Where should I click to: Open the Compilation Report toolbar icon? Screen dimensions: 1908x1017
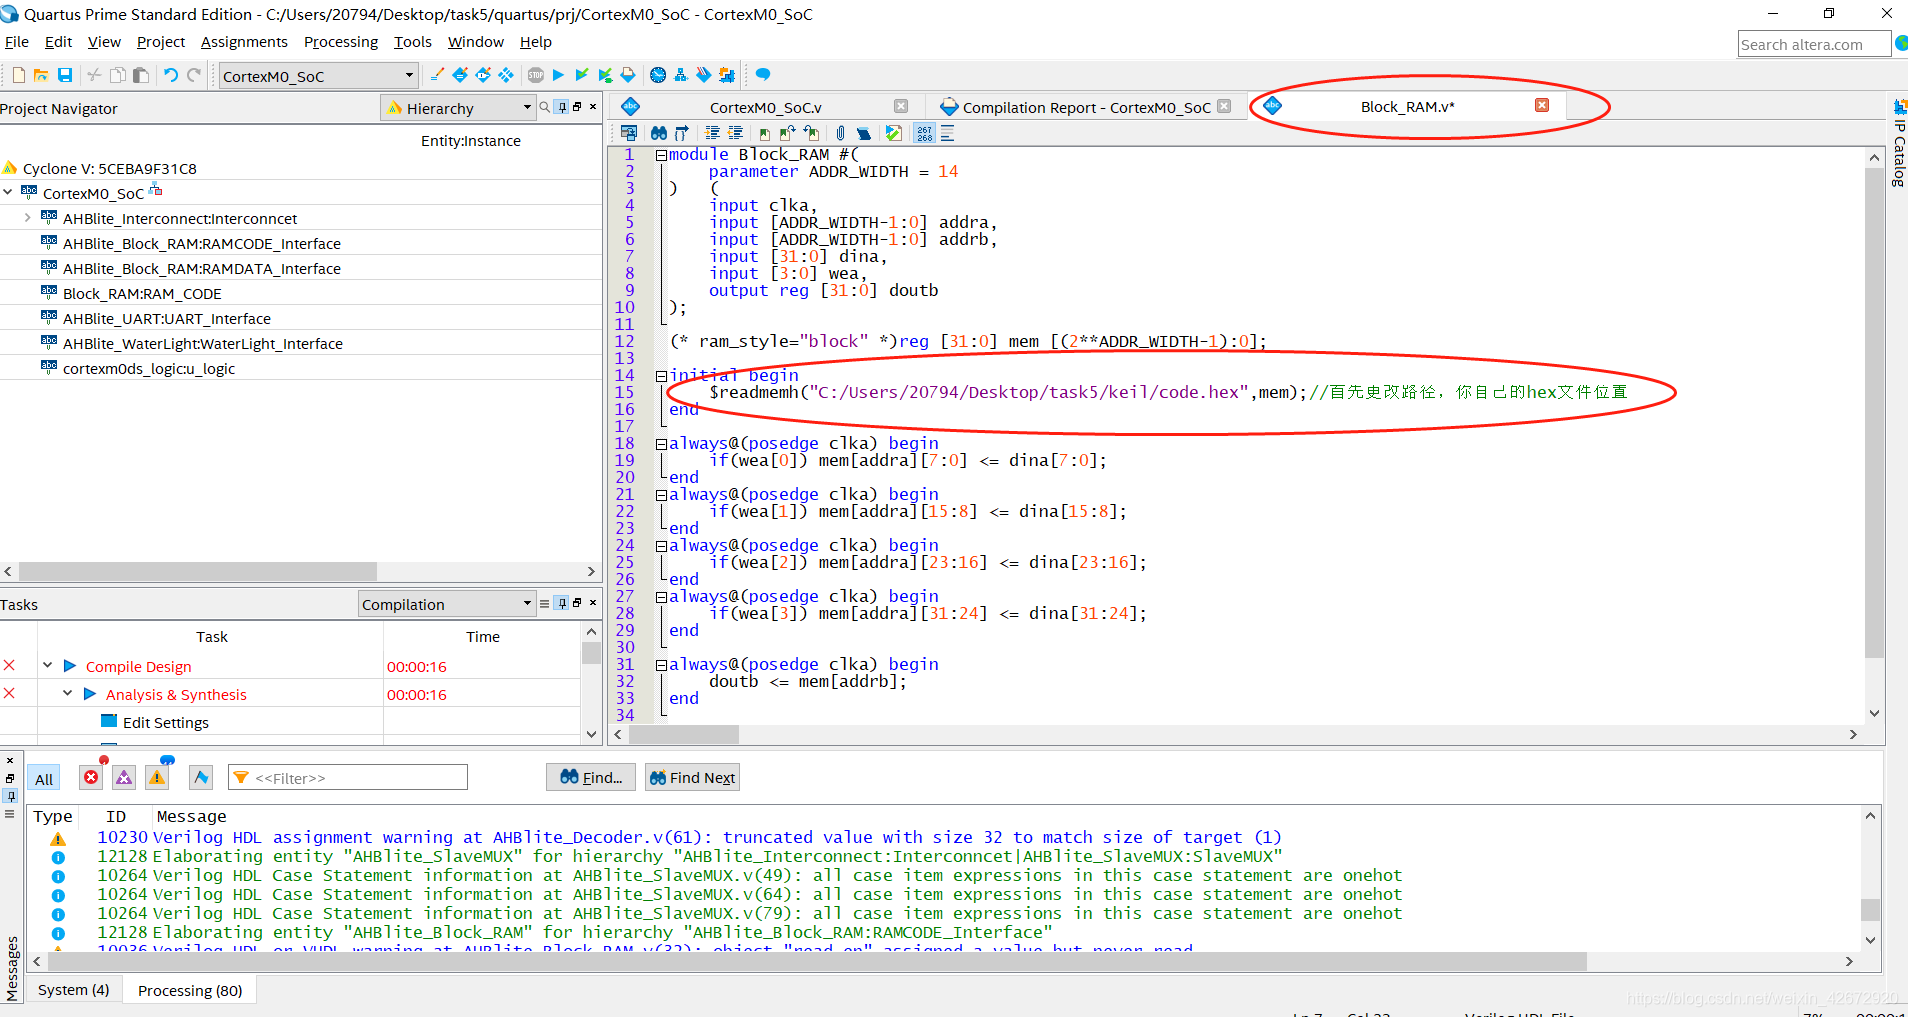pos(628,75)
